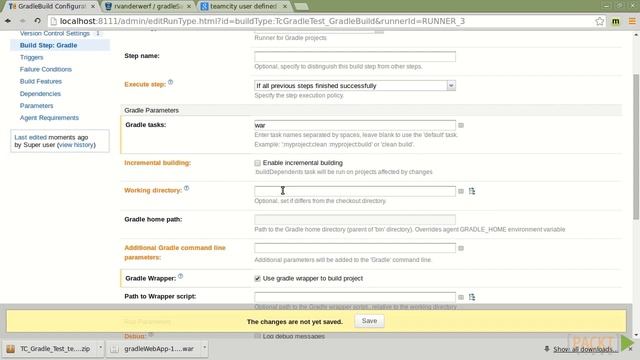640x360 pixels.
Task: Open a new browser tab
Action: click(x=301, y=6)
